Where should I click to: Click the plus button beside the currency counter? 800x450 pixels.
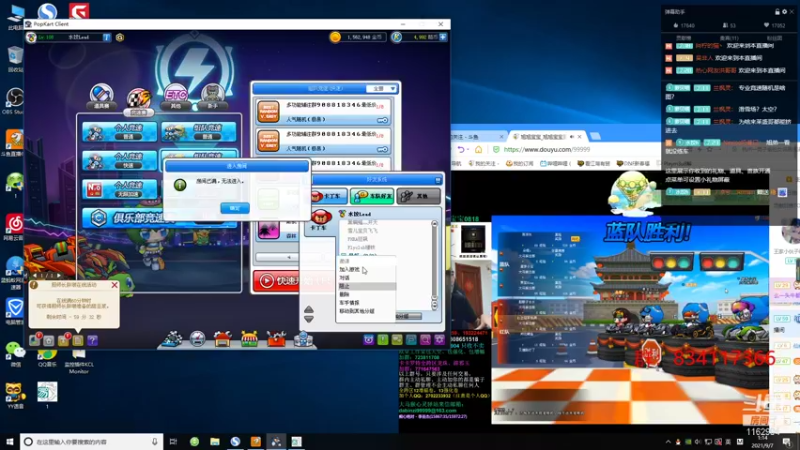(443, 37)
